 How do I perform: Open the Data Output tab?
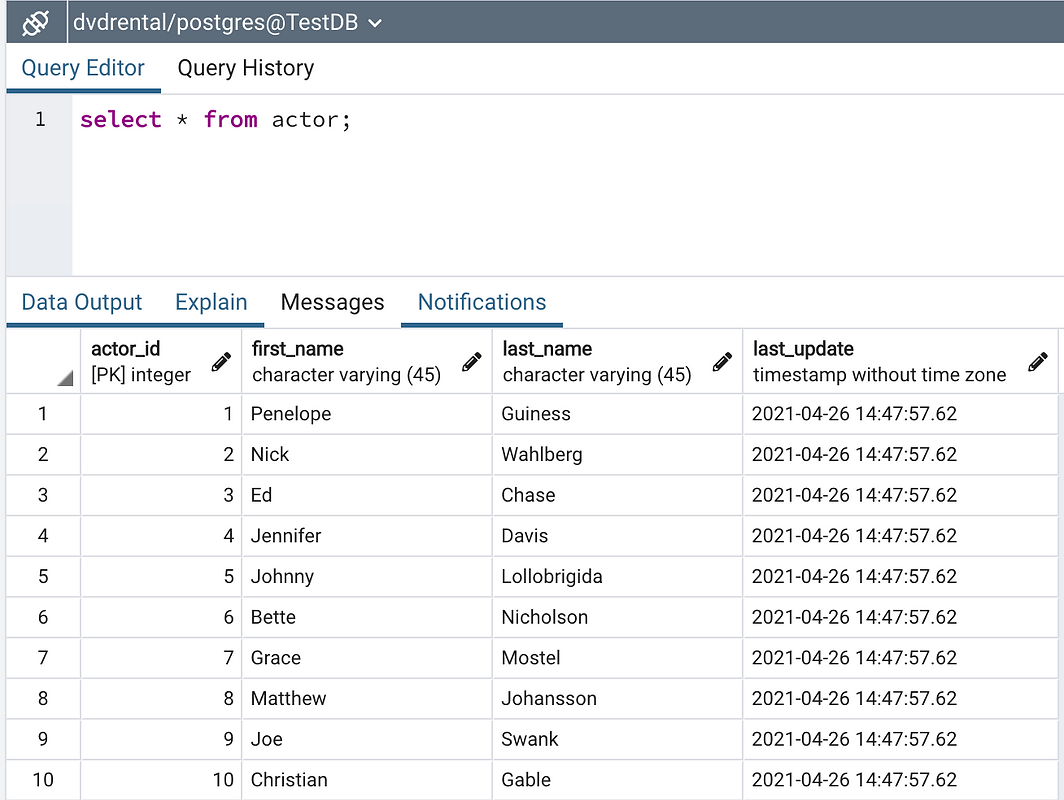pyautogui.click(x=81, y=302)
